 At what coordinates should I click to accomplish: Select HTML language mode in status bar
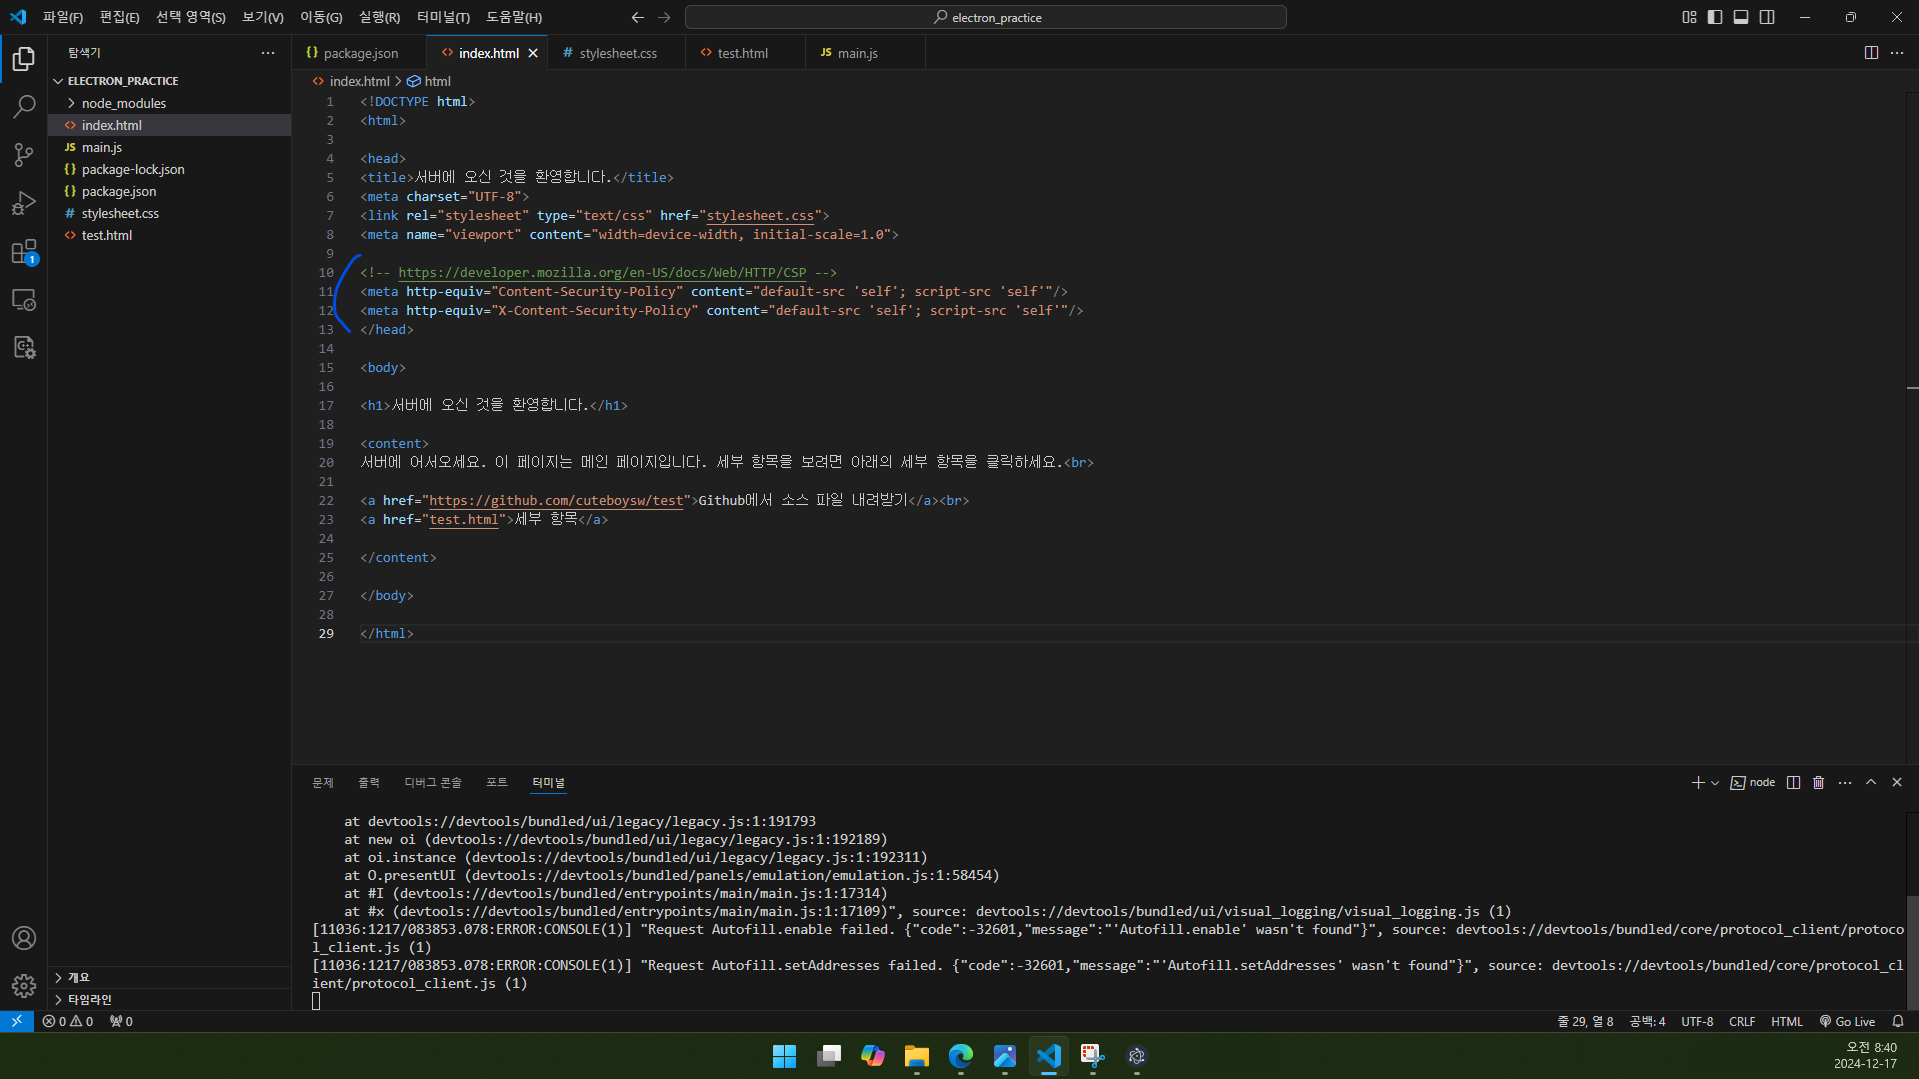tap(1787, 1021)
